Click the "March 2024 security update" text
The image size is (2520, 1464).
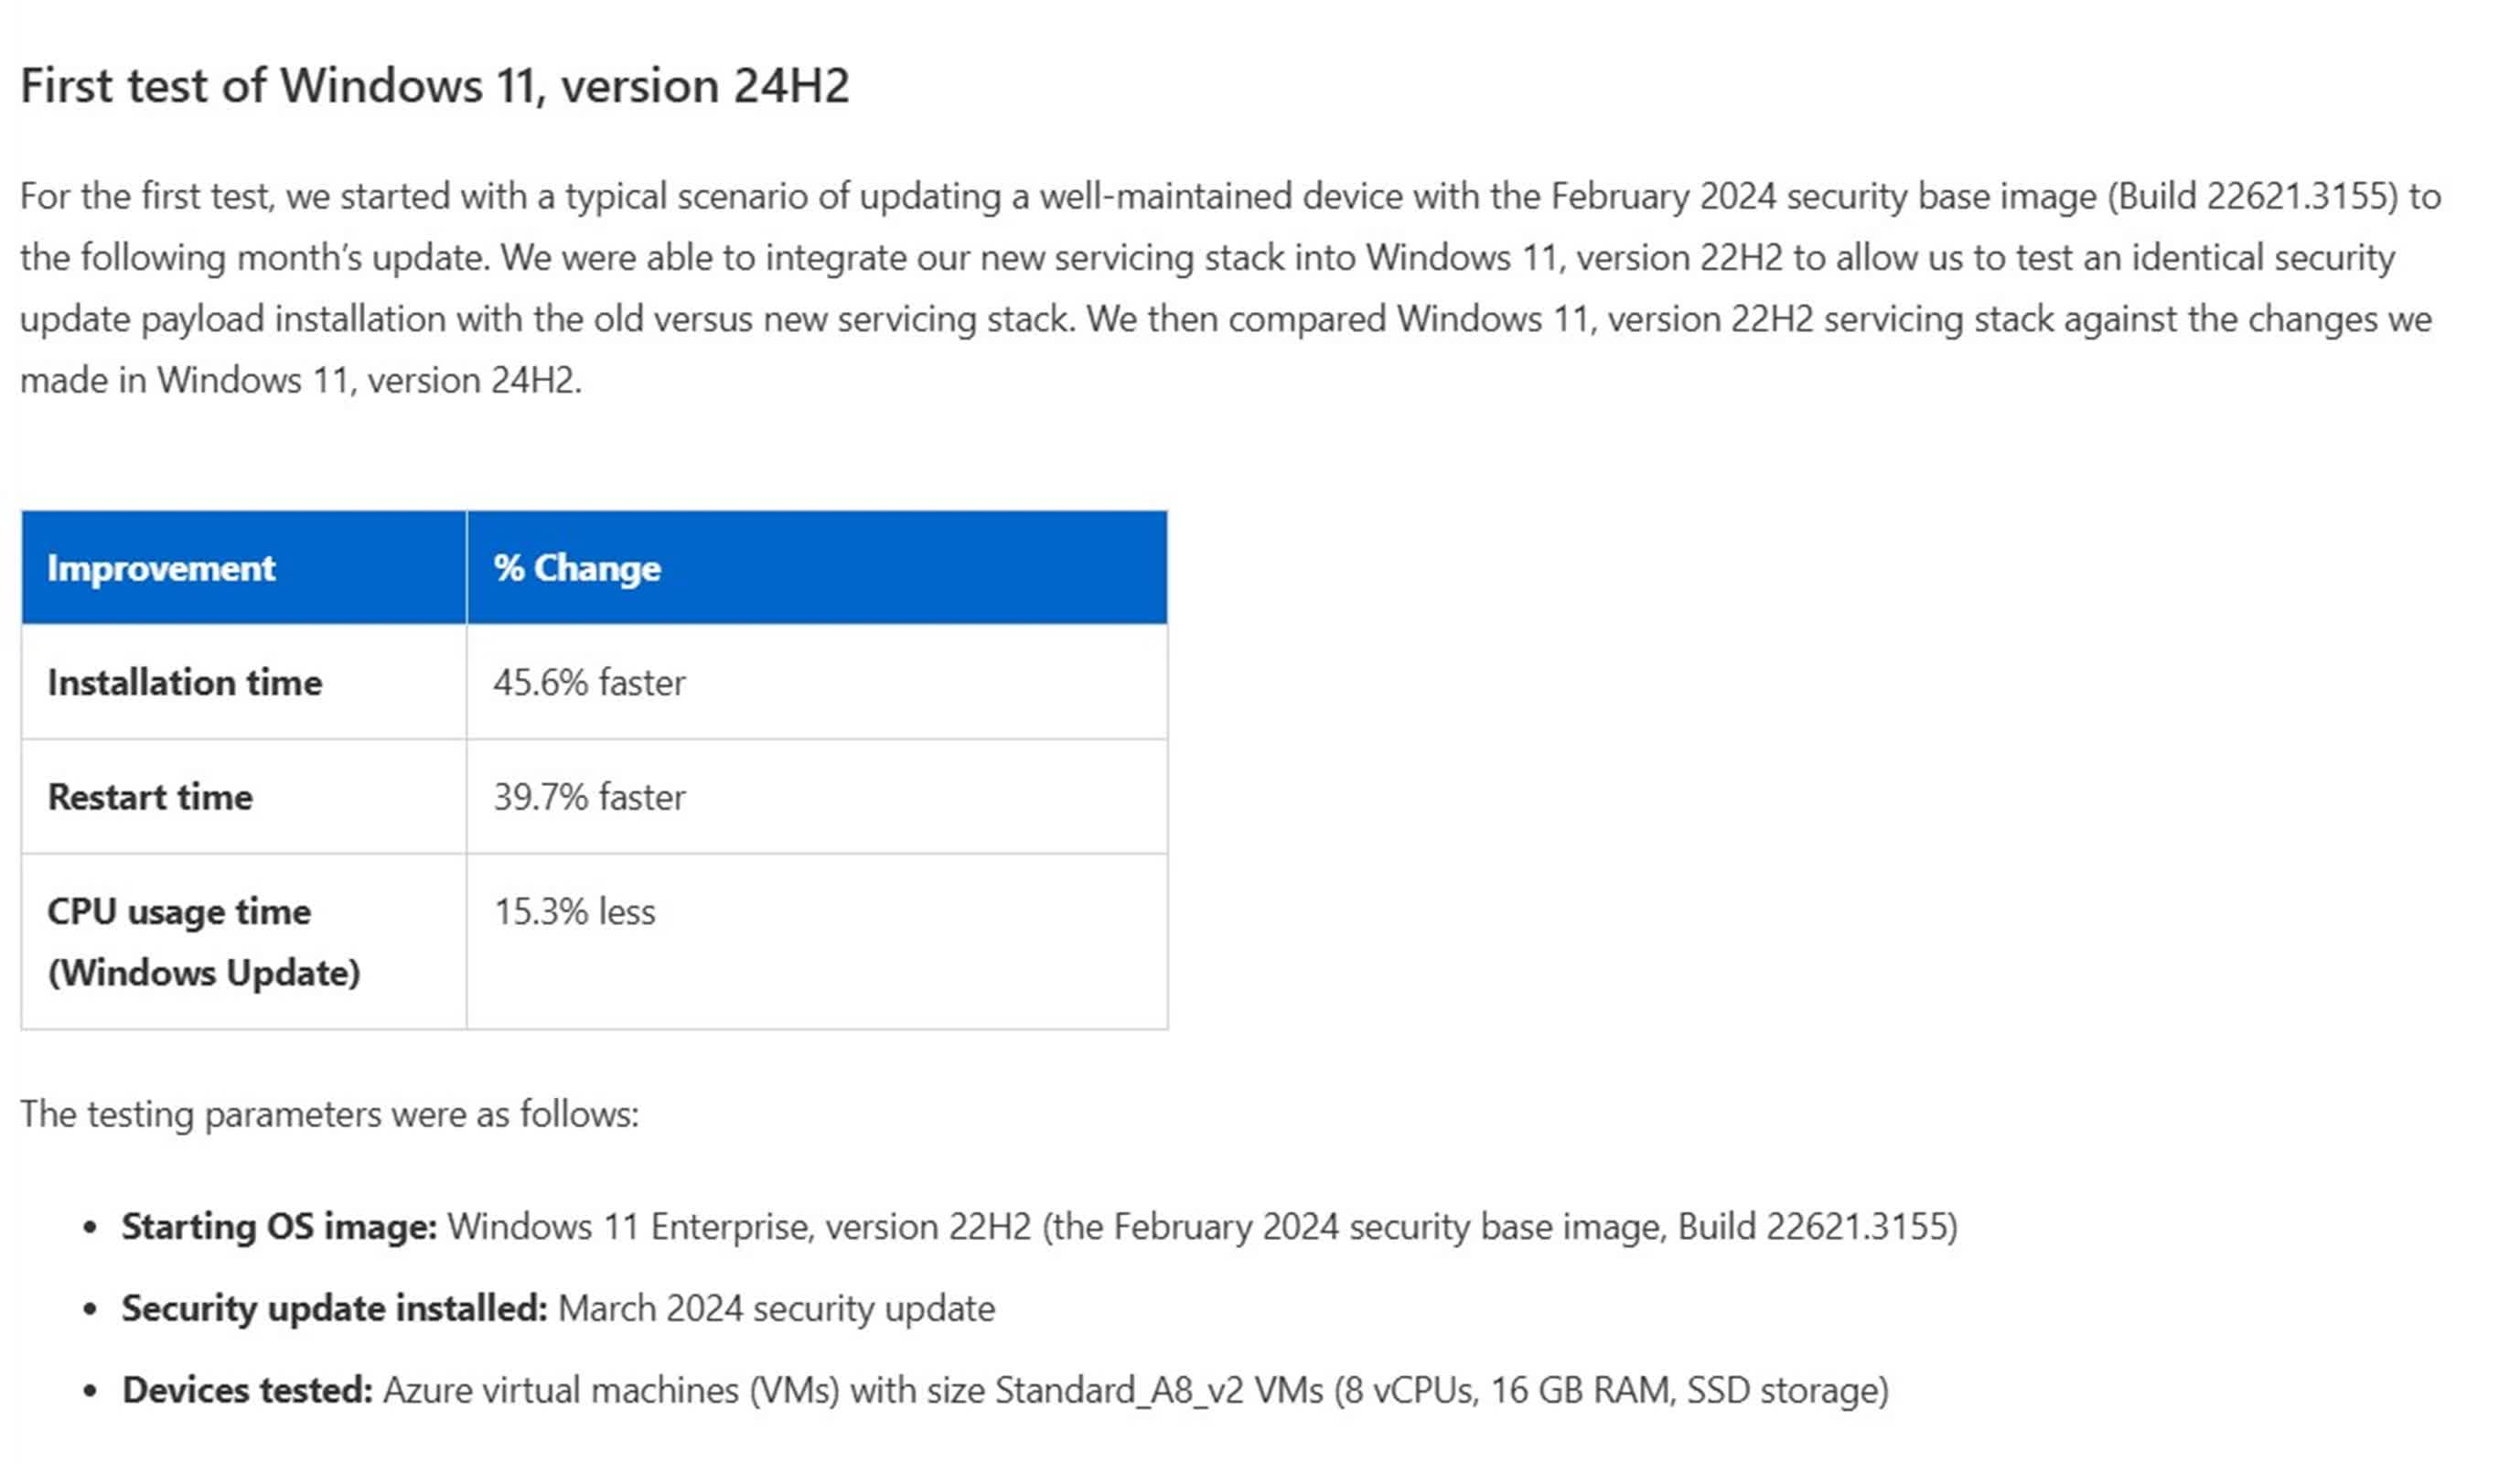(x=776, y=1308)
